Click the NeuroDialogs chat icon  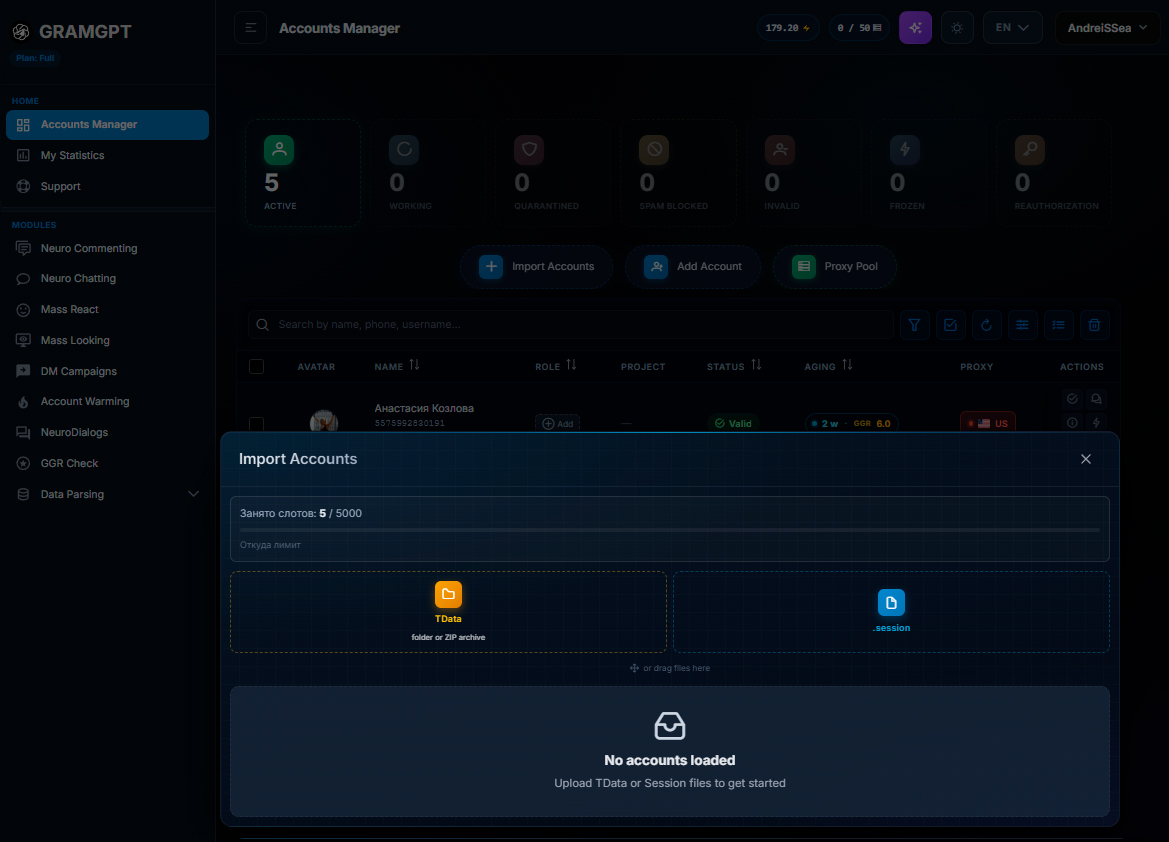click(x=23, y=433)
